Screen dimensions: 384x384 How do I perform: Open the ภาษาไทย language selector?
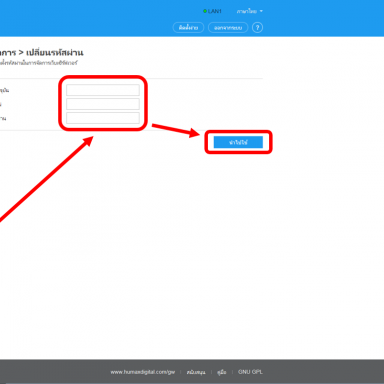(247, 11)
